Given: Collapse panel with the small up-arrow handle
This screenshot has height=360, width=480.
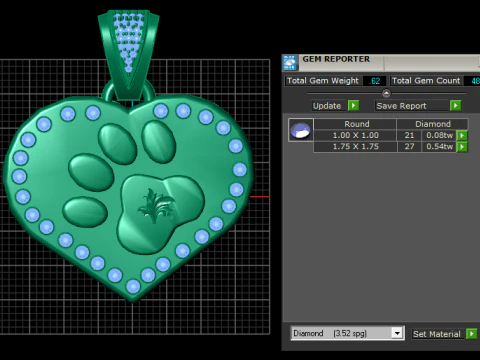Looking at the screenshot, I should click(386, 93).
